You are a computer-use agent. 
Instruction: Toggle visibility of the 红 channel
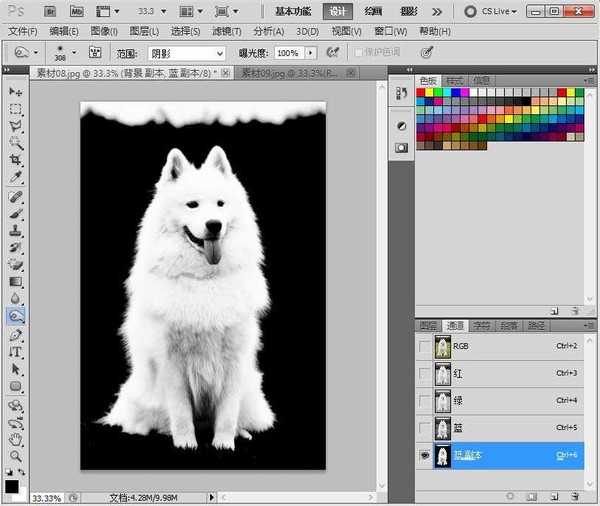[x=427, y=374]
